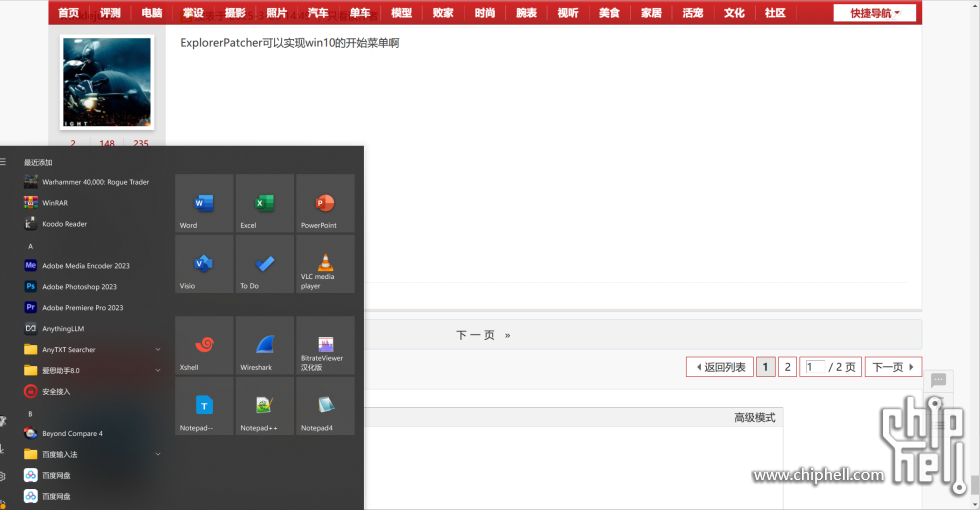The width and height of the screenshot is (980, 510).
Task: Launch the Wireshark tile
Action: click(265, 345)
